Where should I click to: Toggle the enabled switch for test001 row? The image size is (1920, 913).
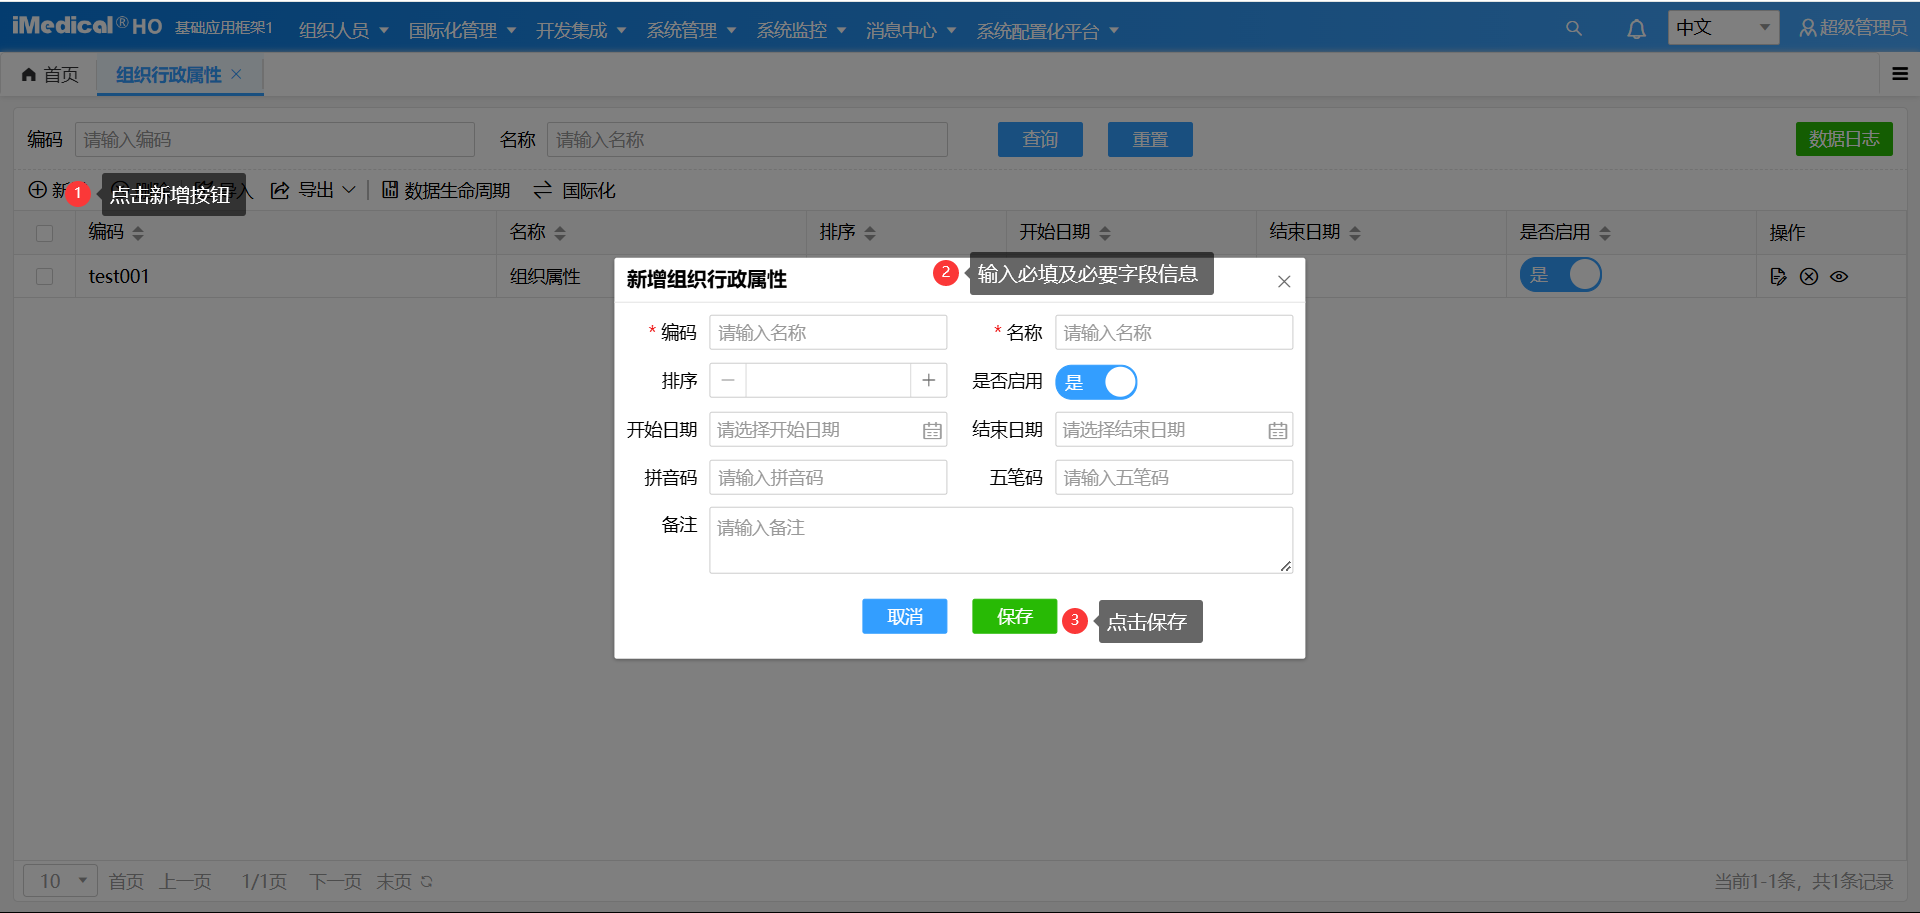(x=1560, y=275)
